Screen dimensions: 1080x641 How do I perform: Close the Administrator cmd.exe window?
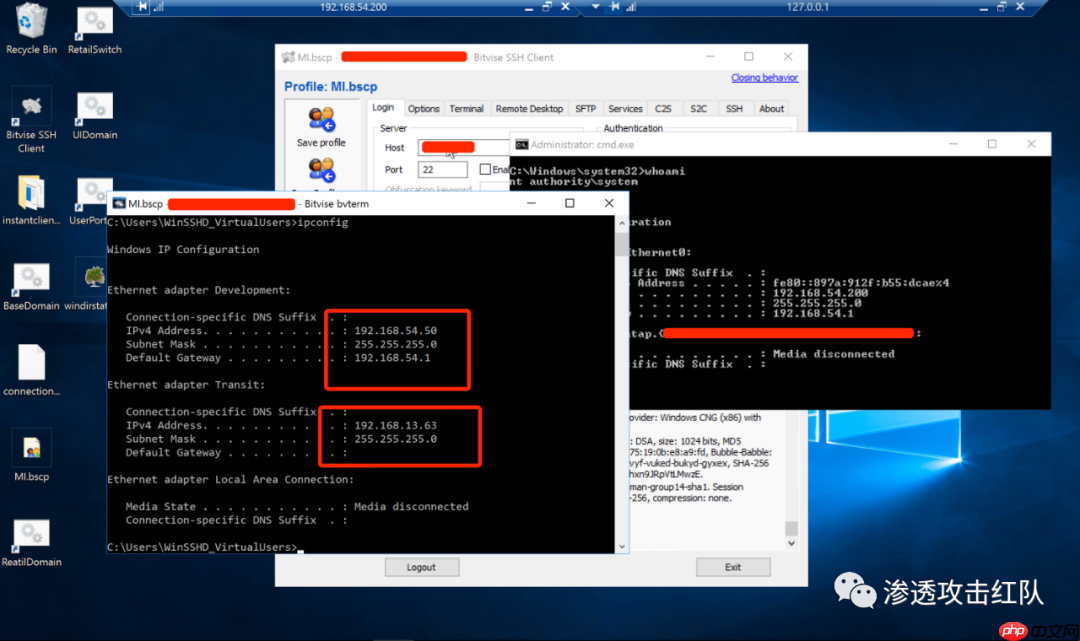click(x=1031, y=144)
